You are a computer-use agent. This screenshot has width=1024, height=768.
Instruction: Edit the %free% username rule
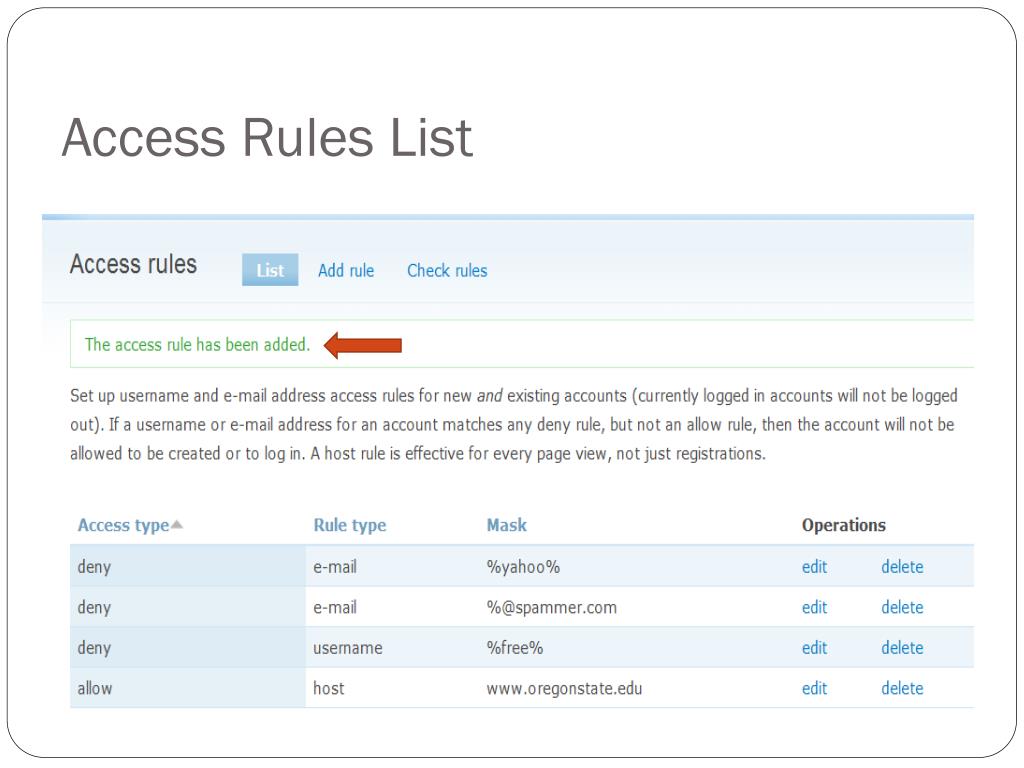pyautogui.click(x=814, y=648)
